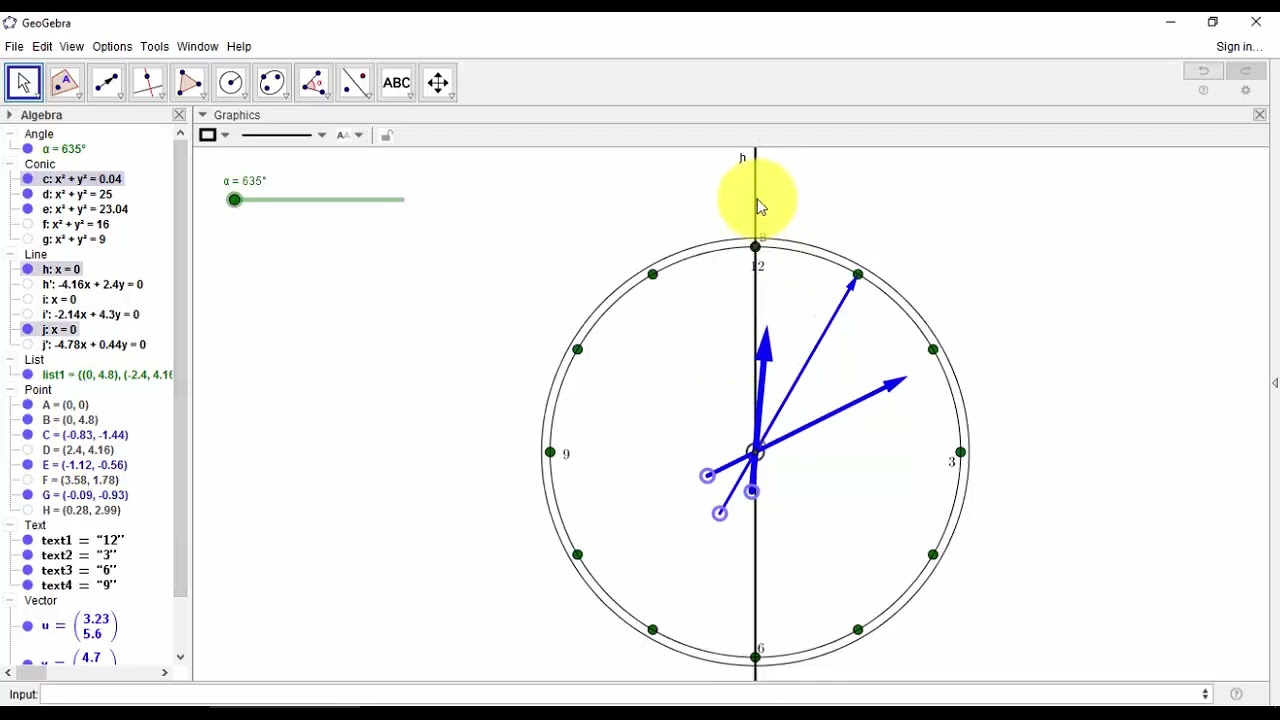Open Input bar history dropdown
Screen dimensions: 1280x720
pyautogui.click(x=1205, y=694)
